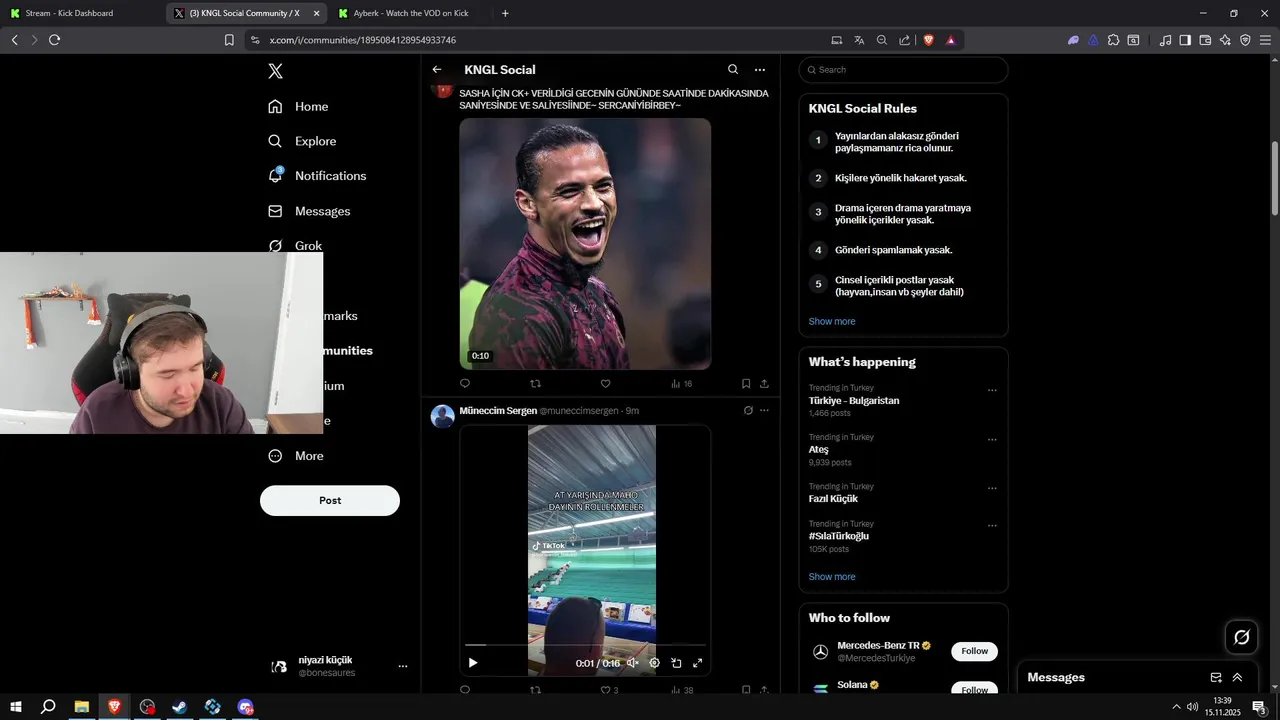Open Müneccim Sergen profile name link

pyautogui.click(x=498, y=411)
